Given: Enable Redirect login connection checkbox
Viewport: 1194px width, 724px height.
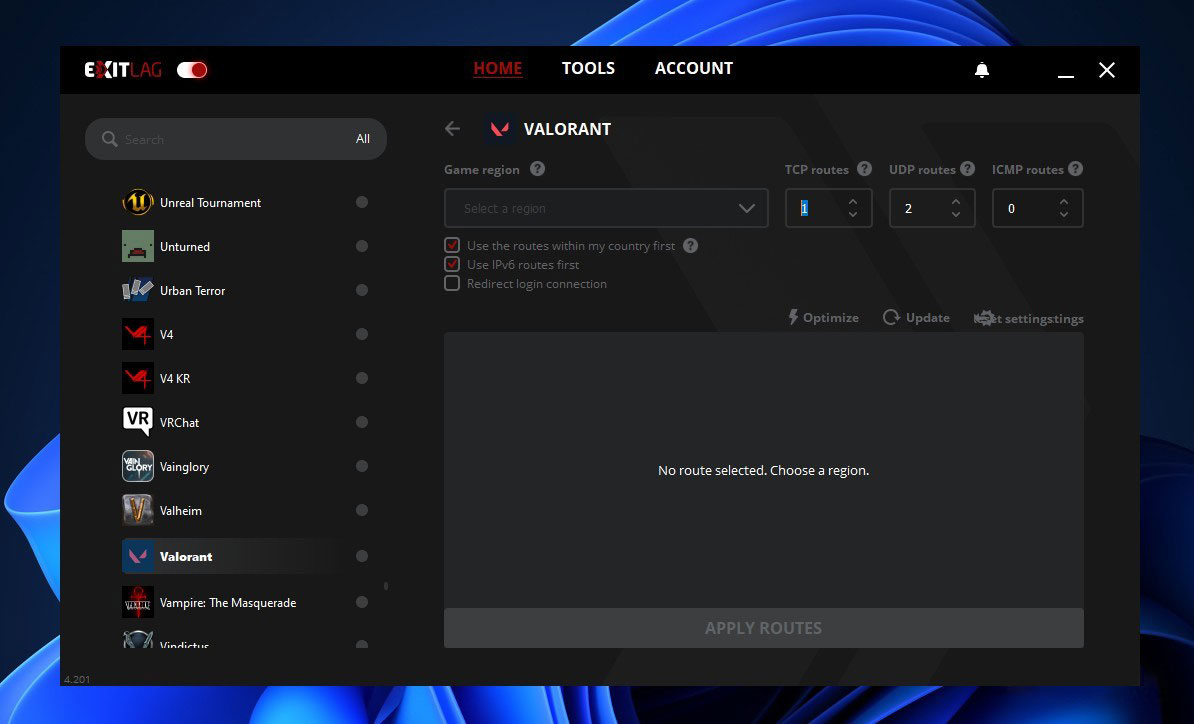Looking at the screenshot, I should pyautogui.click(x=452, y=284).
